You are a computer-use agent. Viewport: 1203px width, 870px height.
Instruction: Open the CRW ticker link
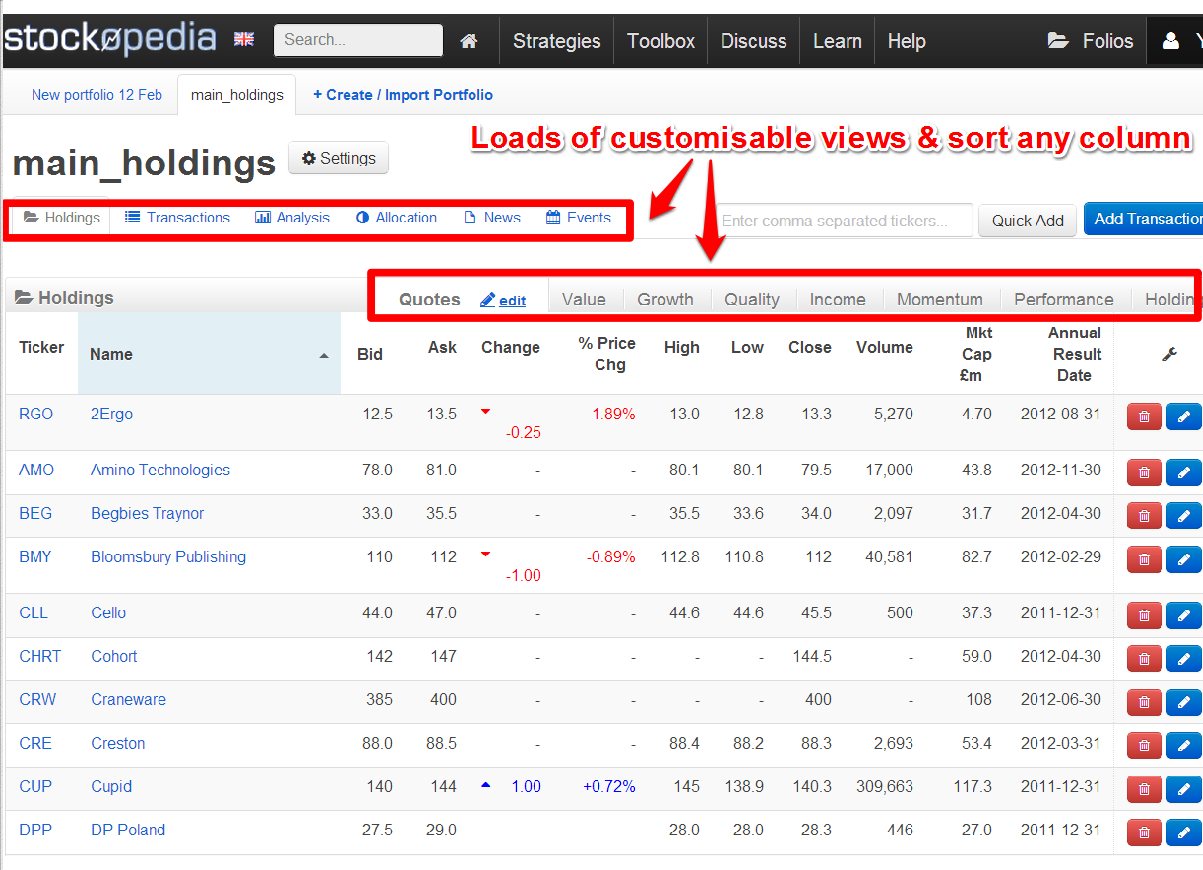pyautogui.click(x=37, y=700)
